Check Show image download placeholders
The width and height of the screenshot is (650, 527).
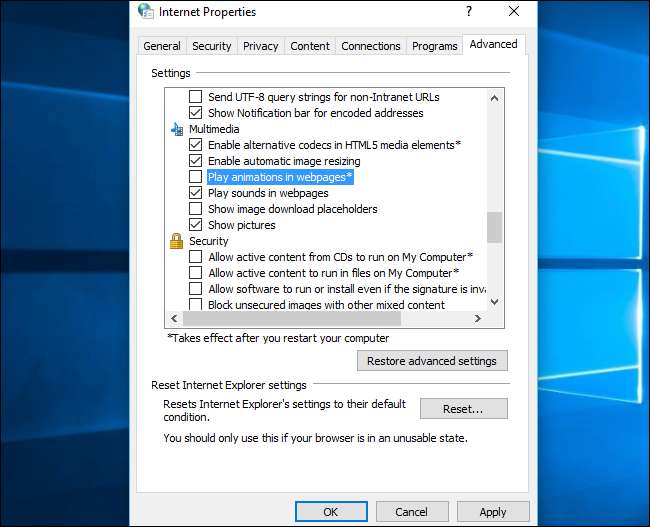pyautogui.click(x=195, y=209)
